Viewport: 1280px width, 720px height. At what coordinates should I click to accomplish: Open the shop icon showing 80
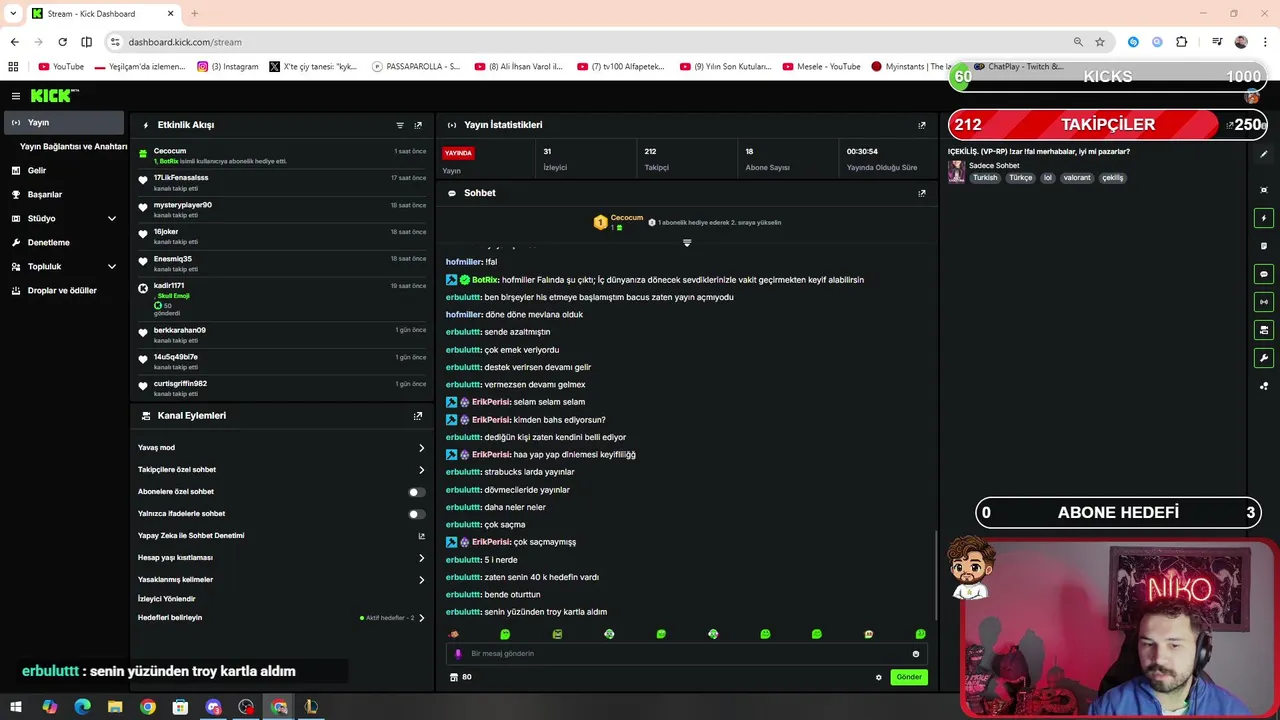460,677
